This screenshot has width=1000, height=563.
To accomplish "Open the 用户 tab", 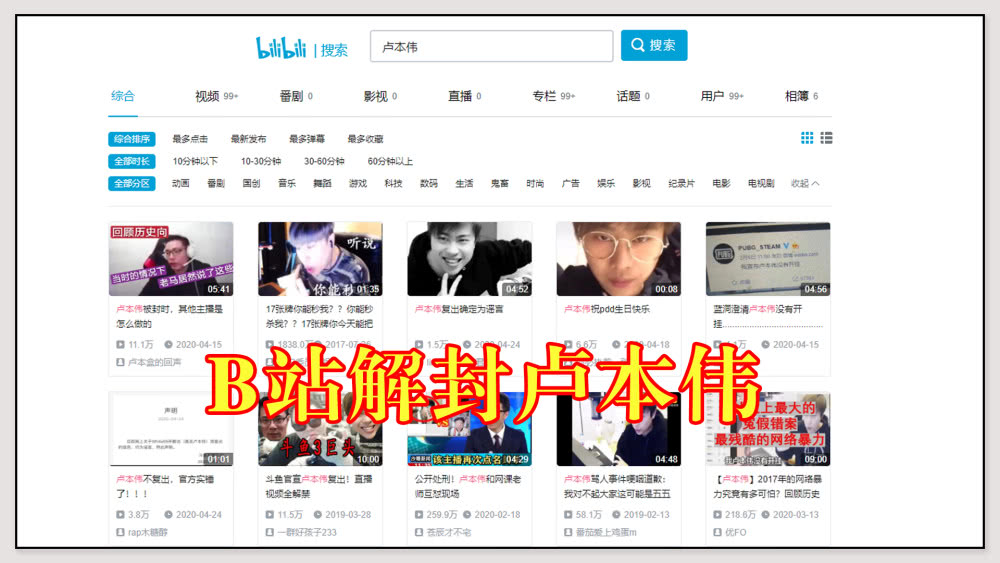I will (x=722, y=96).
